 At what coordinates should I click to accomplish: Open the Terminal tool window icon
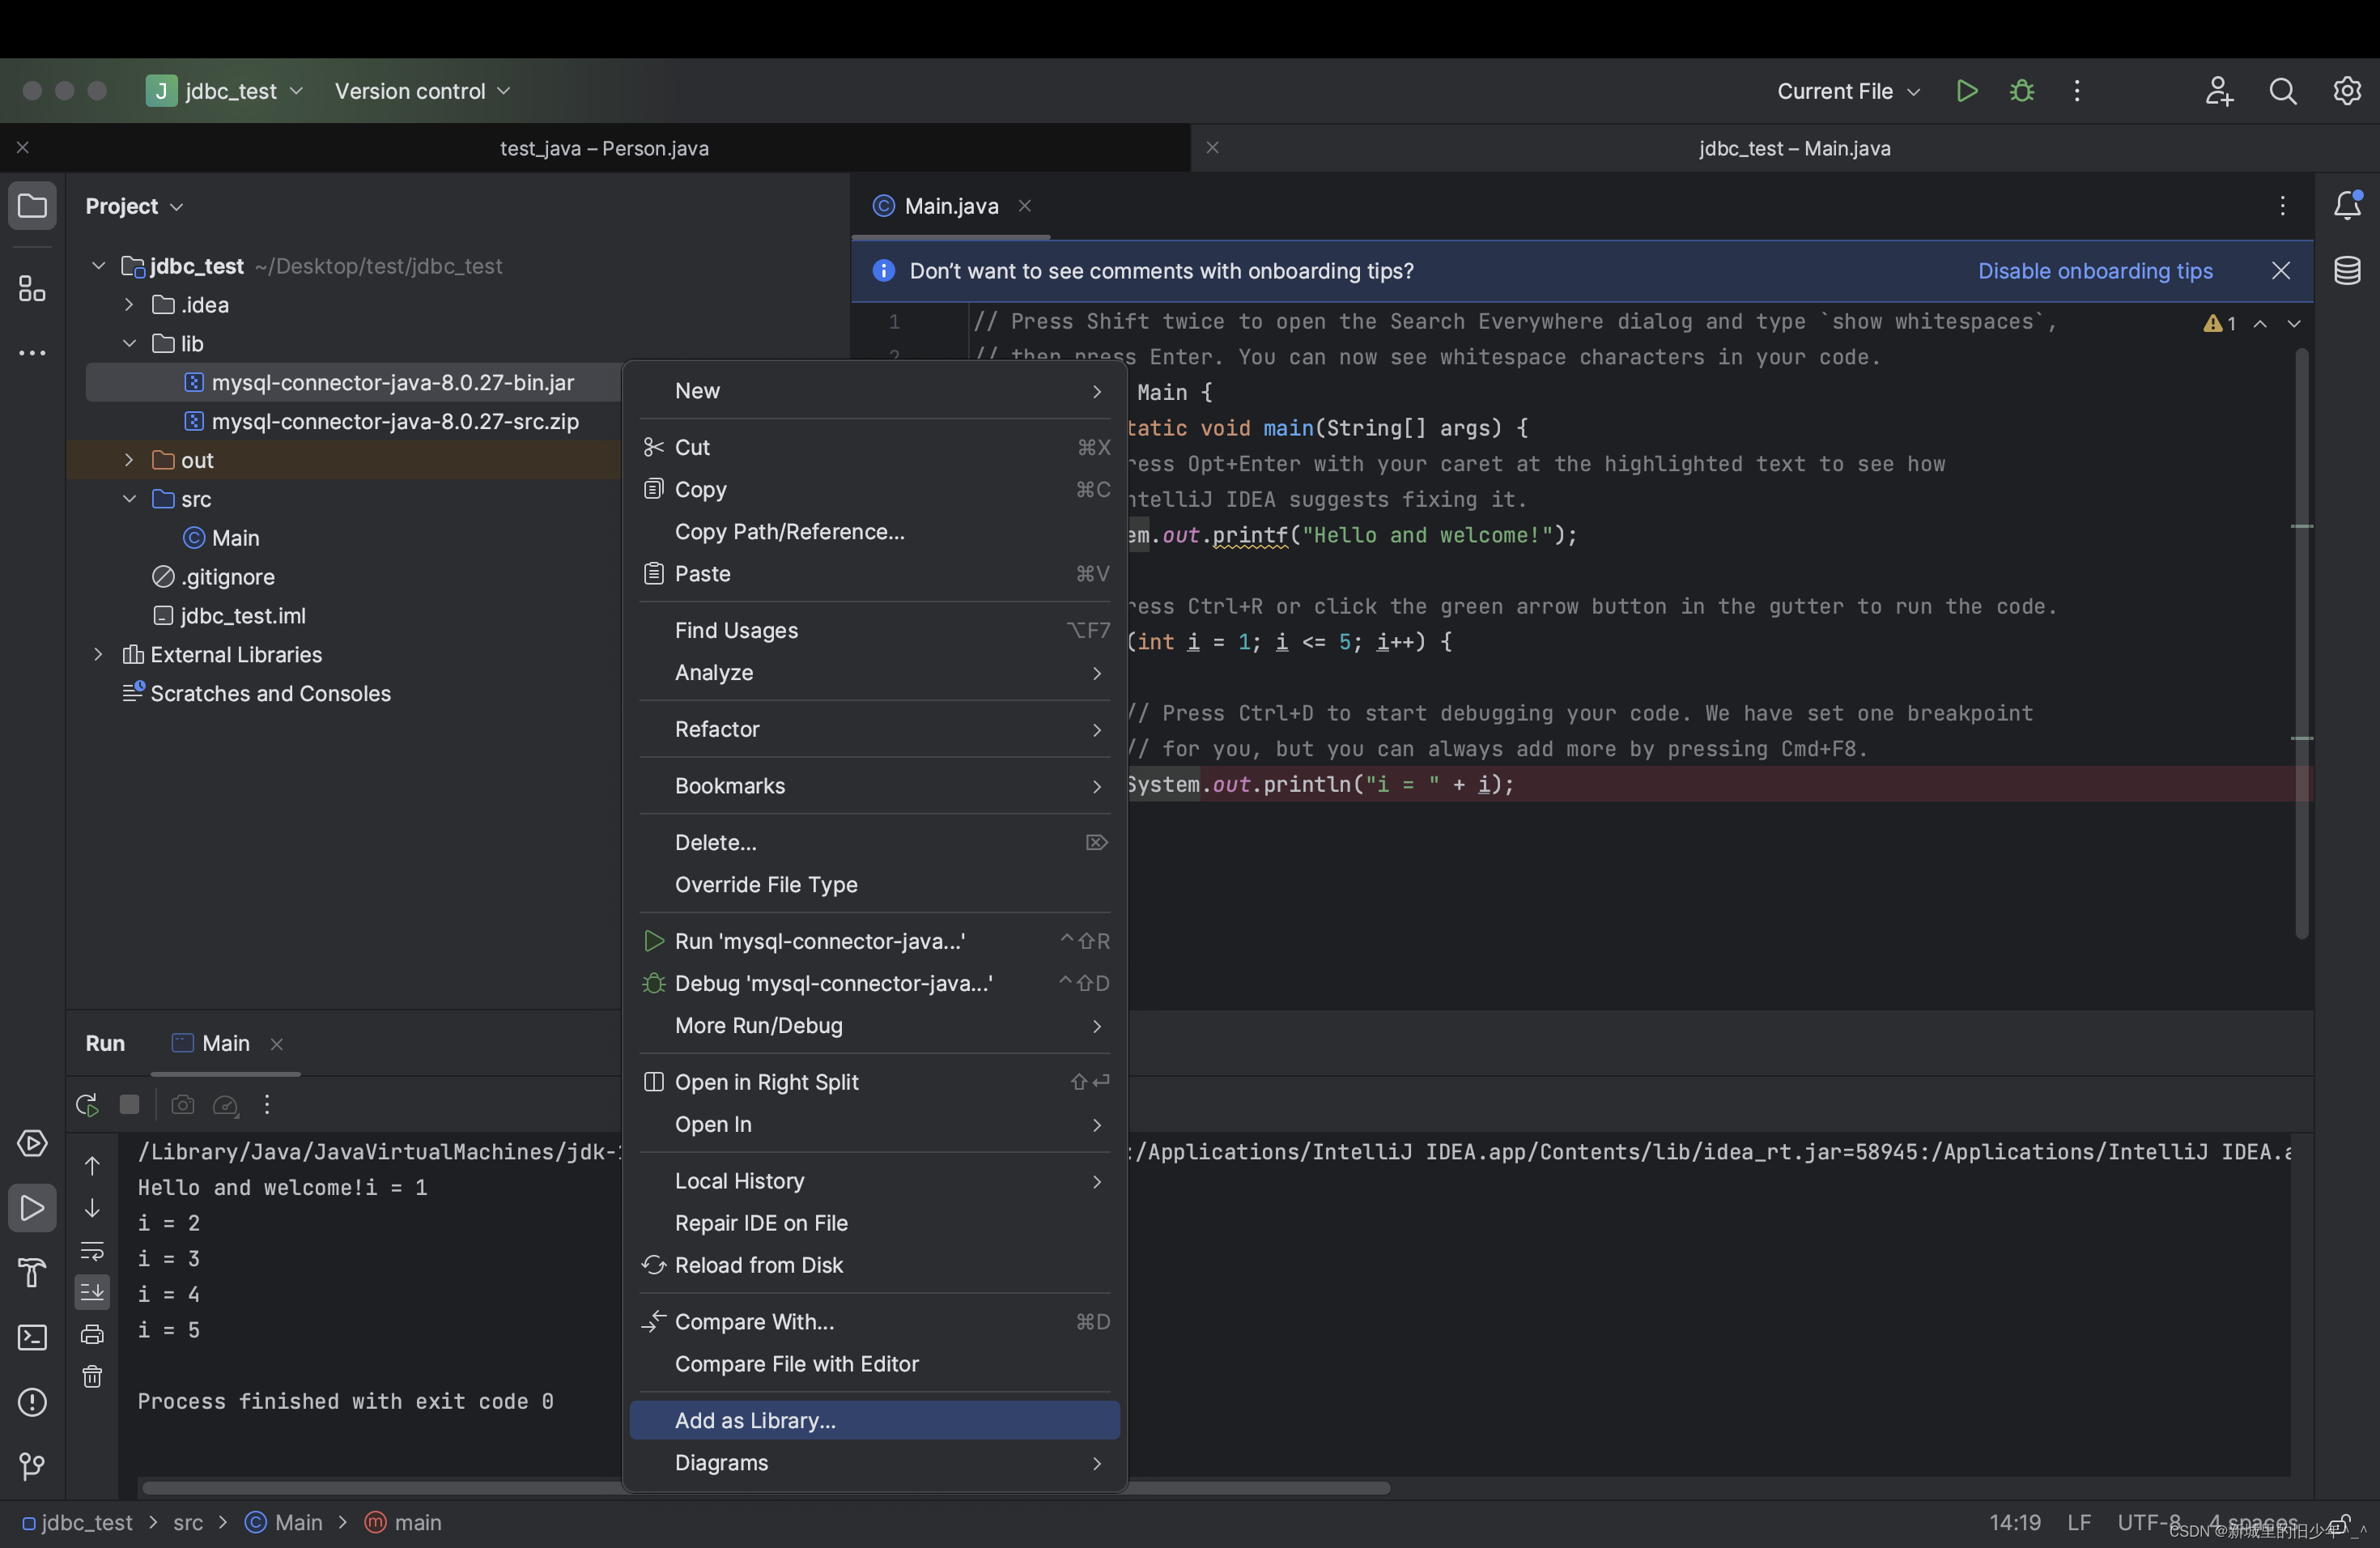point(32,1337)
